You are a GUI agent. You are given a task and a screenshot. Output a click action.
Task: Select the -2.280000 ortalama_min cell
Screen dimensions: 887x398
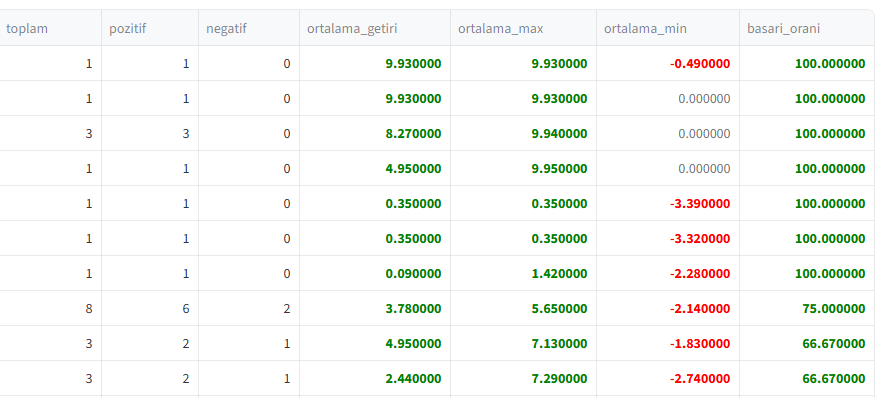click(x=668, y=274)
